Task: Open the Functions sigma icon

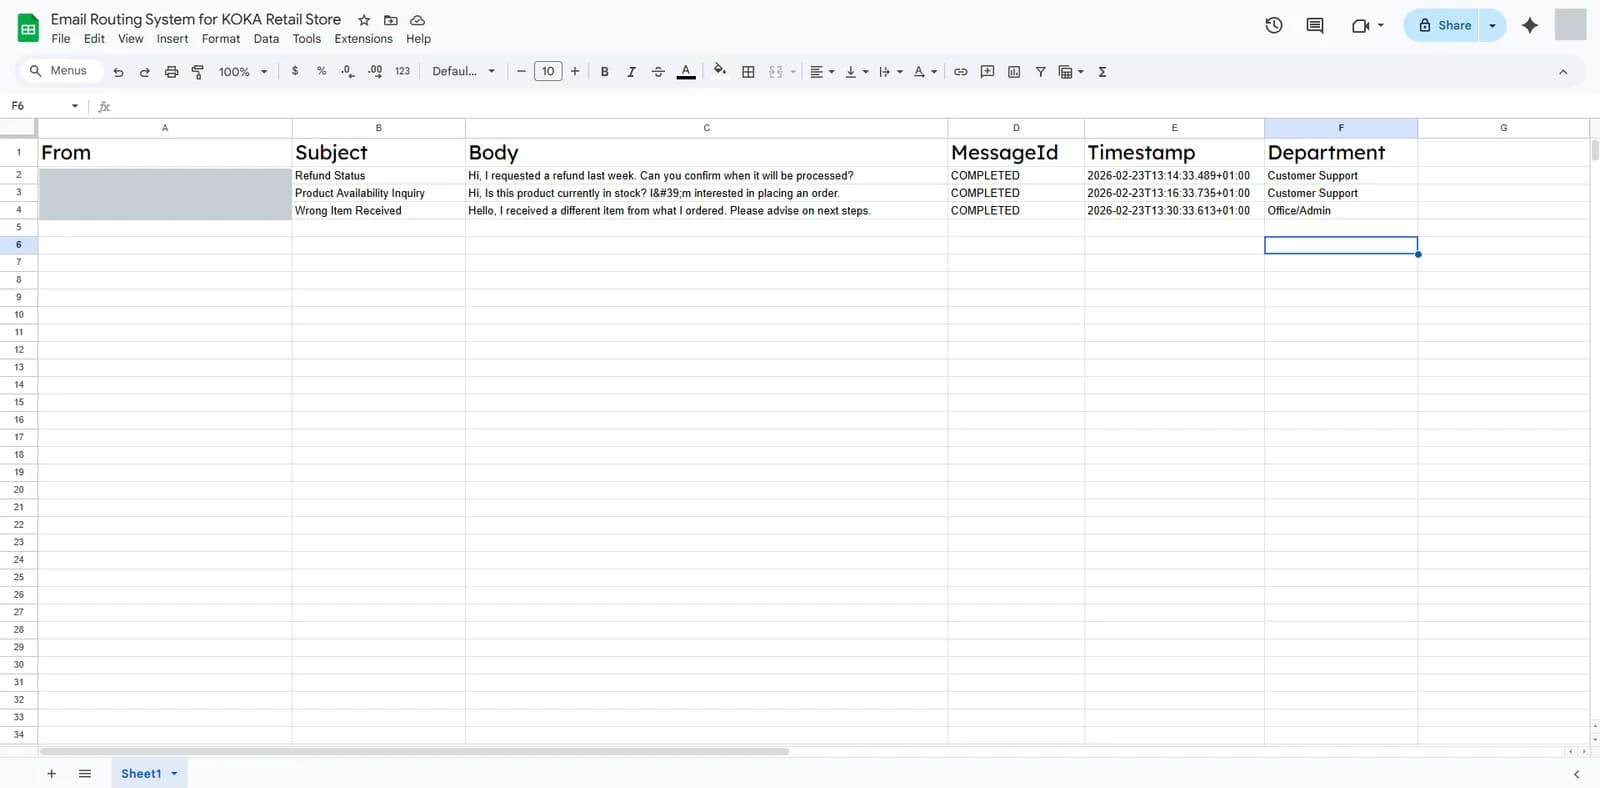Action: [1102, 72]
